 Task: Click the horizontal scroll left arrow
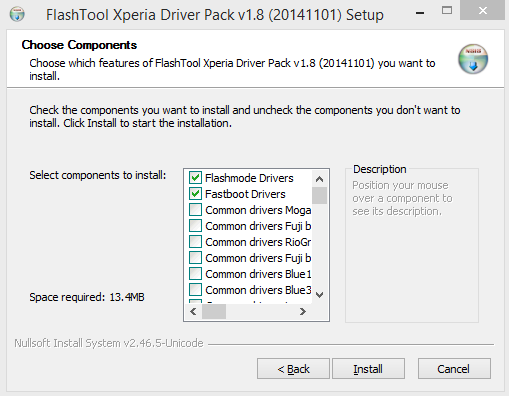193,312
